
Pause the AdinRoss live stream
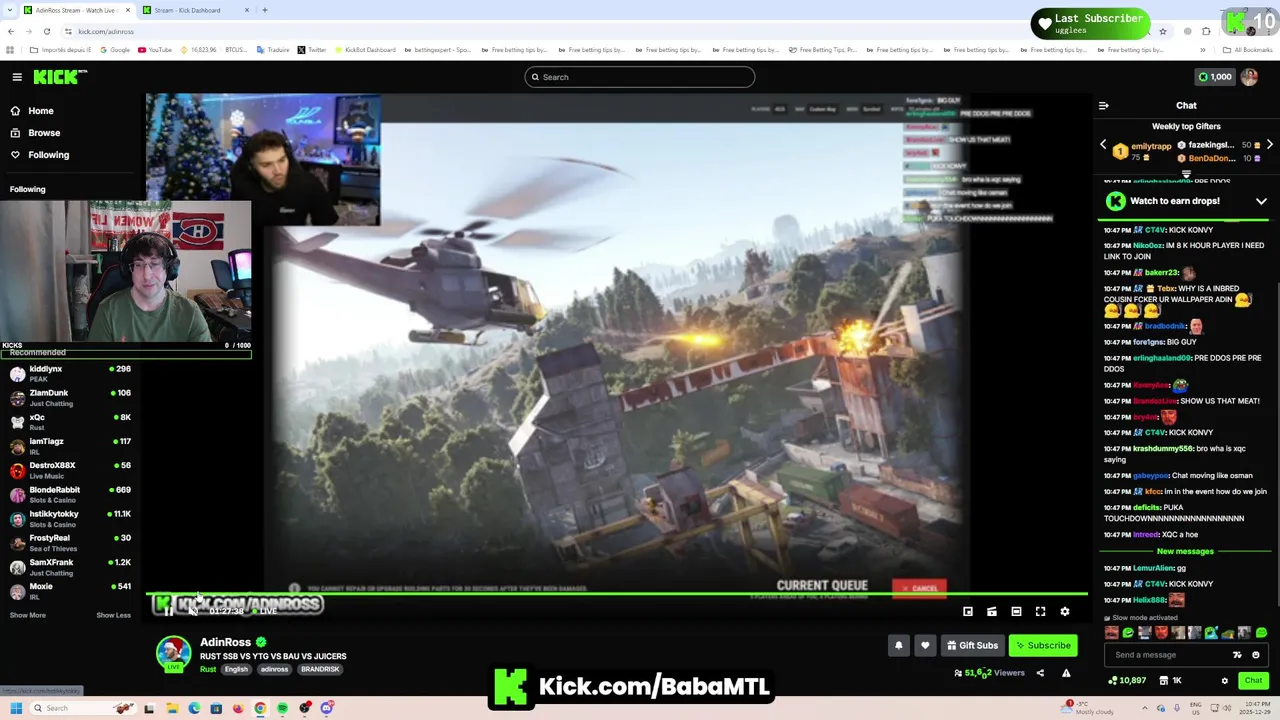coord(167,610)
